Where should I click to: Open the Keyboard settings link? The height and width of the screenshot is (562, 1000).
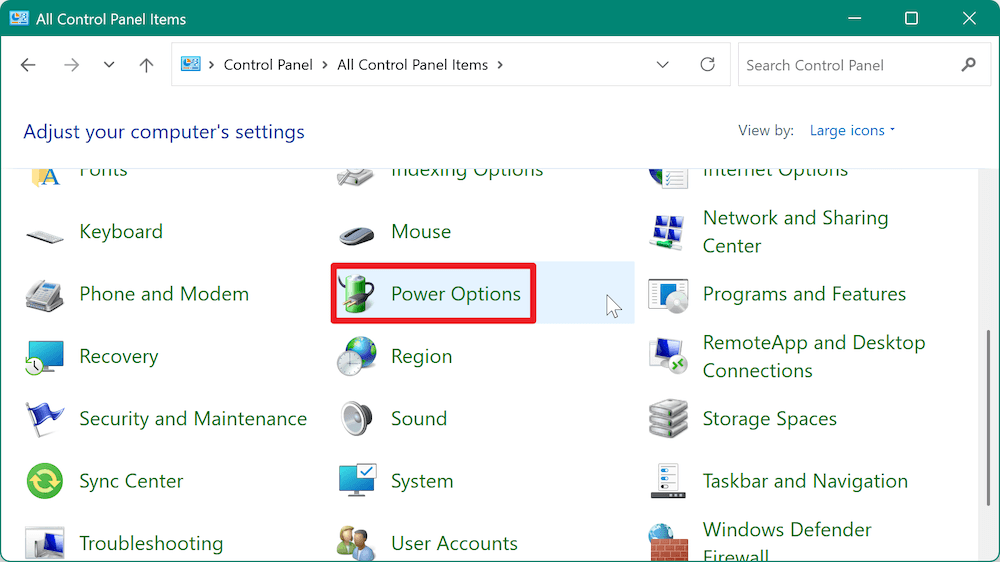click(x=121, y=232)
